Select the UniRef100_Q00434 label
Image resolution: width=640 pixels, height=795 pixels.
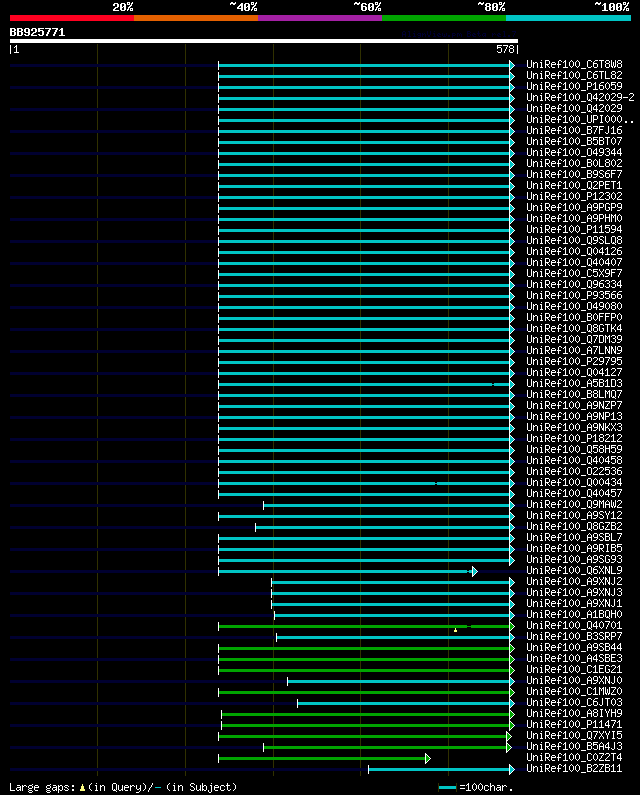pyautogui.click(x=574, y=482)
